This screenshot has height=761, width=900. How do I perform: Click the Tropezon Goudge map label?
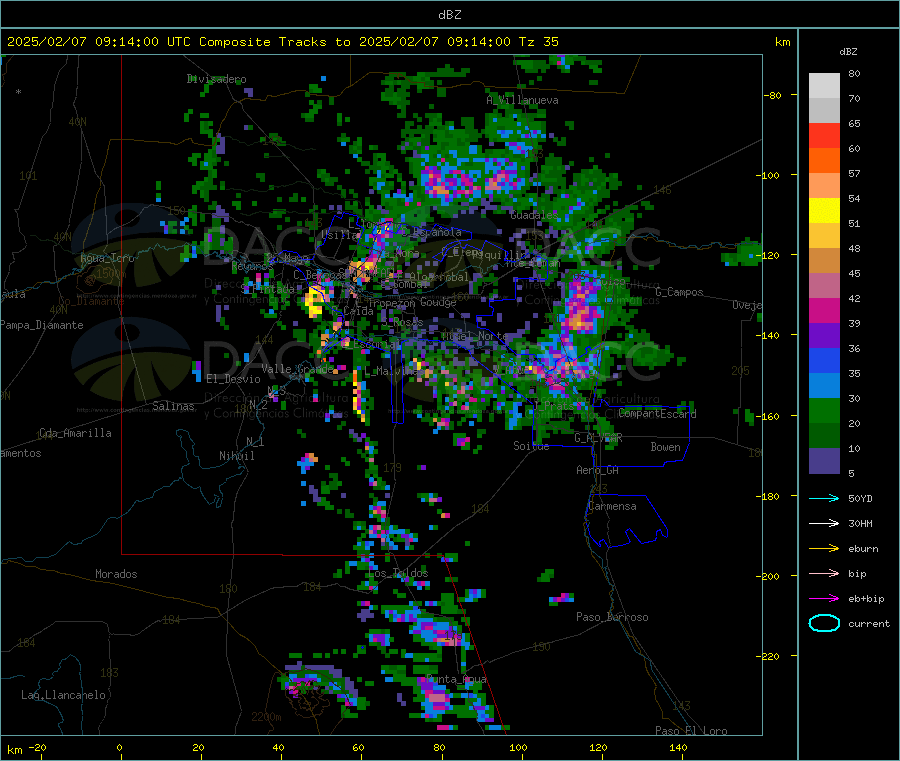pos(412,302)
